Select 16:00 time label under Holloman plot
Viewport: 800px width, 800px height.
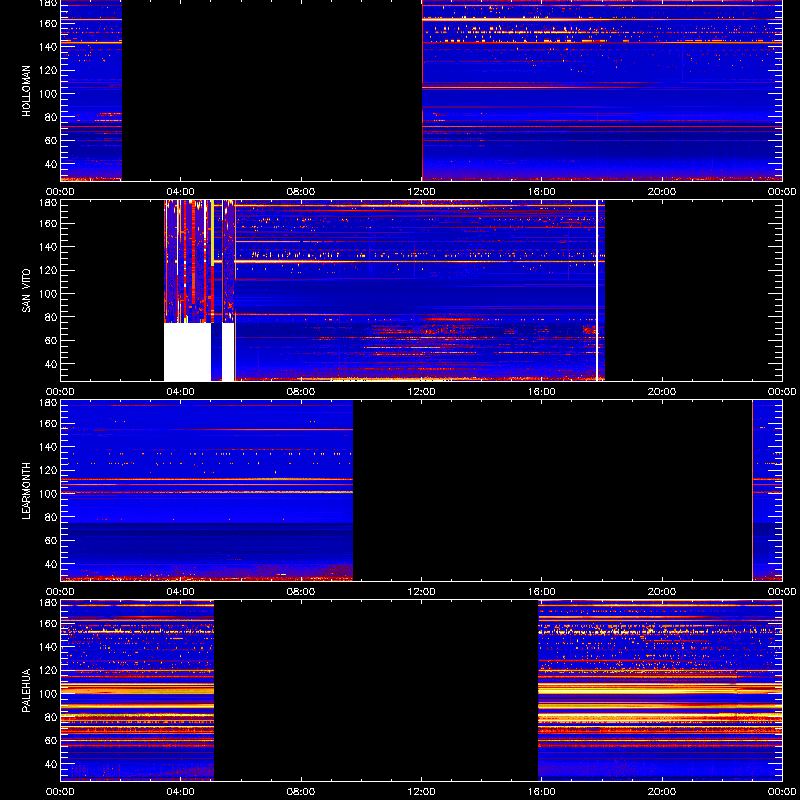[542, 192]
